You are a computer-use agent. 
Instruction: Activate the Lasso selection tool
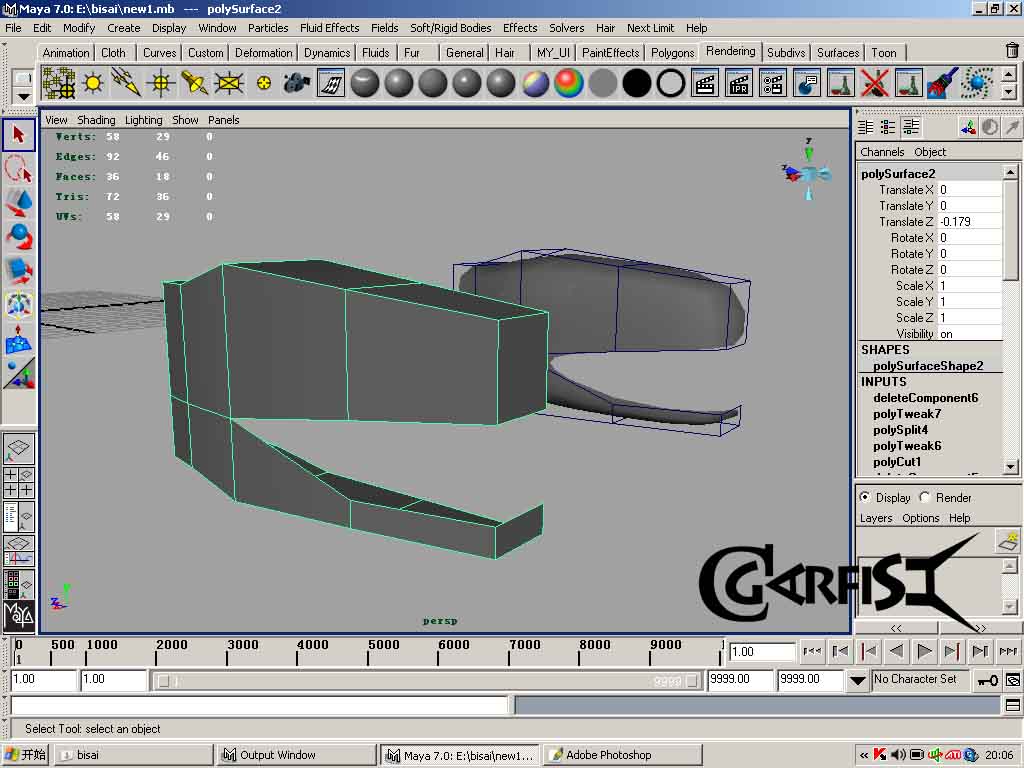point(18,169)
